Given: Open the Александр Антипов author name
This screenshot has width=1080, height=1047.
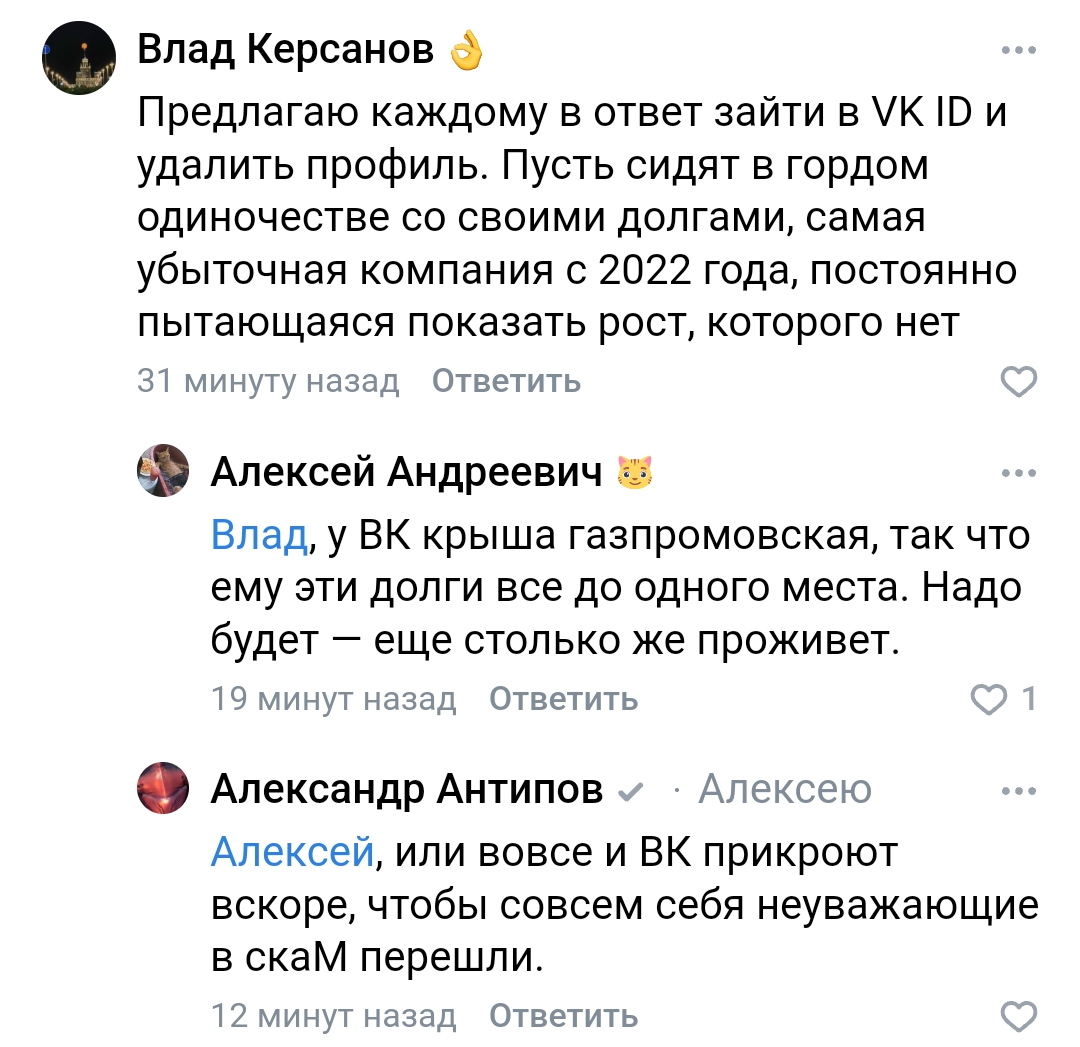Looking at the screenshot, I should coord(407,789).
